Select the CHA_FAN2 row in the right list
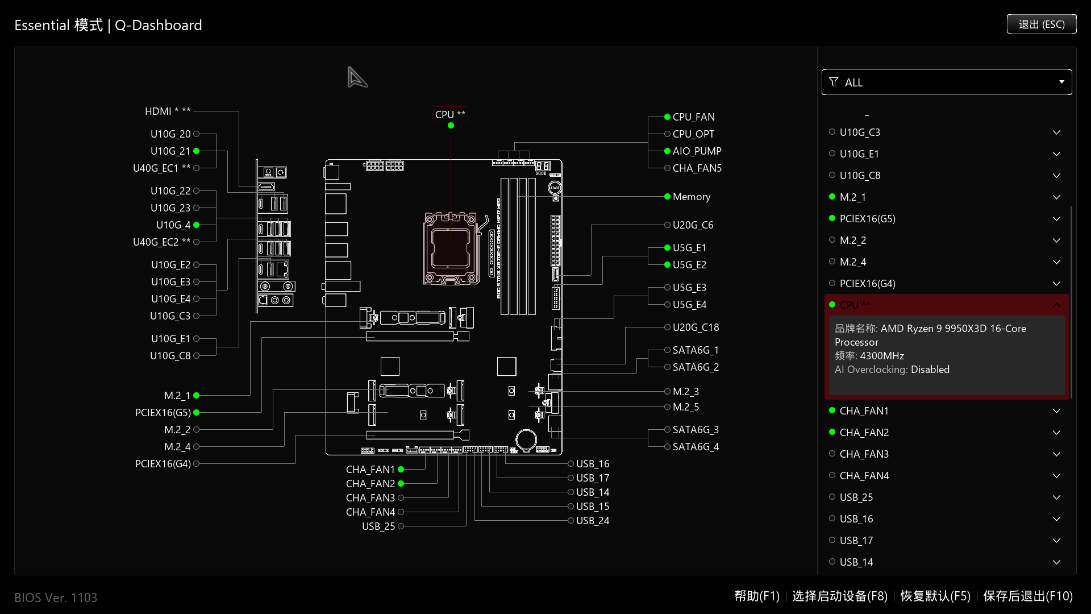Screen dimensions: 1091x614 click(946, 432)
